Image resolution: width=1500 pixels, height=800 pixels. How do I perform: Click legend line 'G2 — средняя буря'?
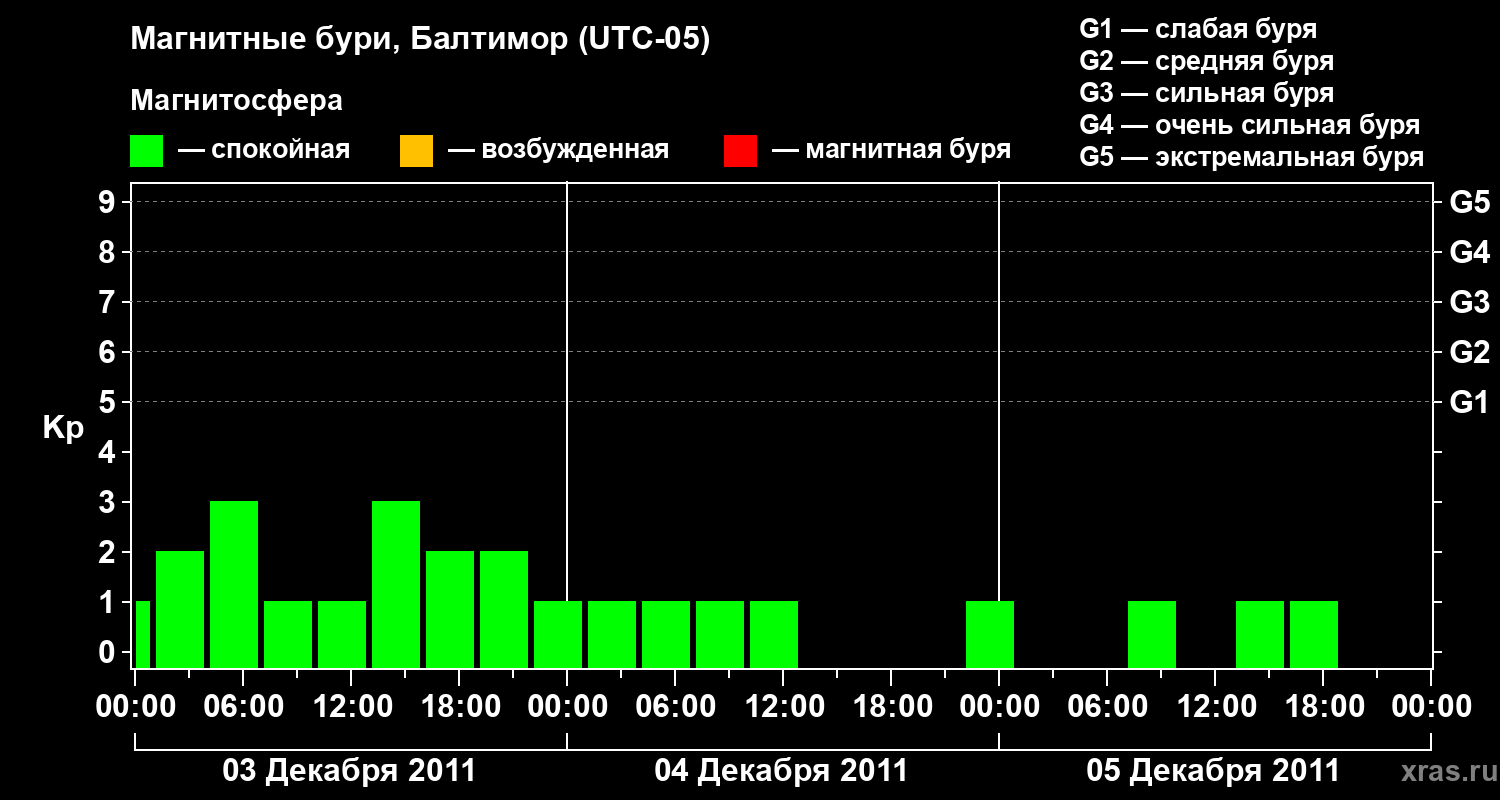(x=1206, y=61)
